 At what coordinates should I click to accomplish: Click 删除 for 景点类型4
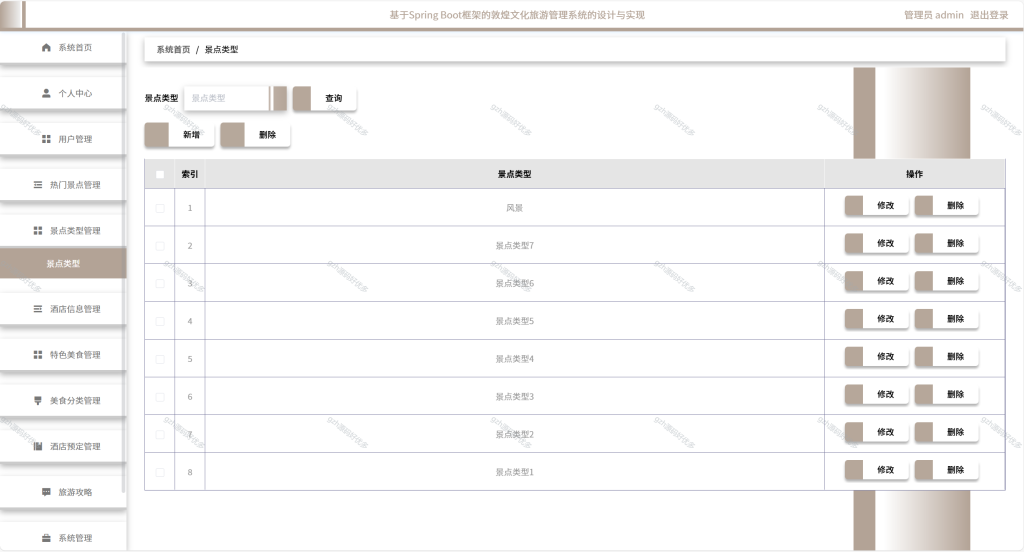pyautogui.click(x=946, y=357)
